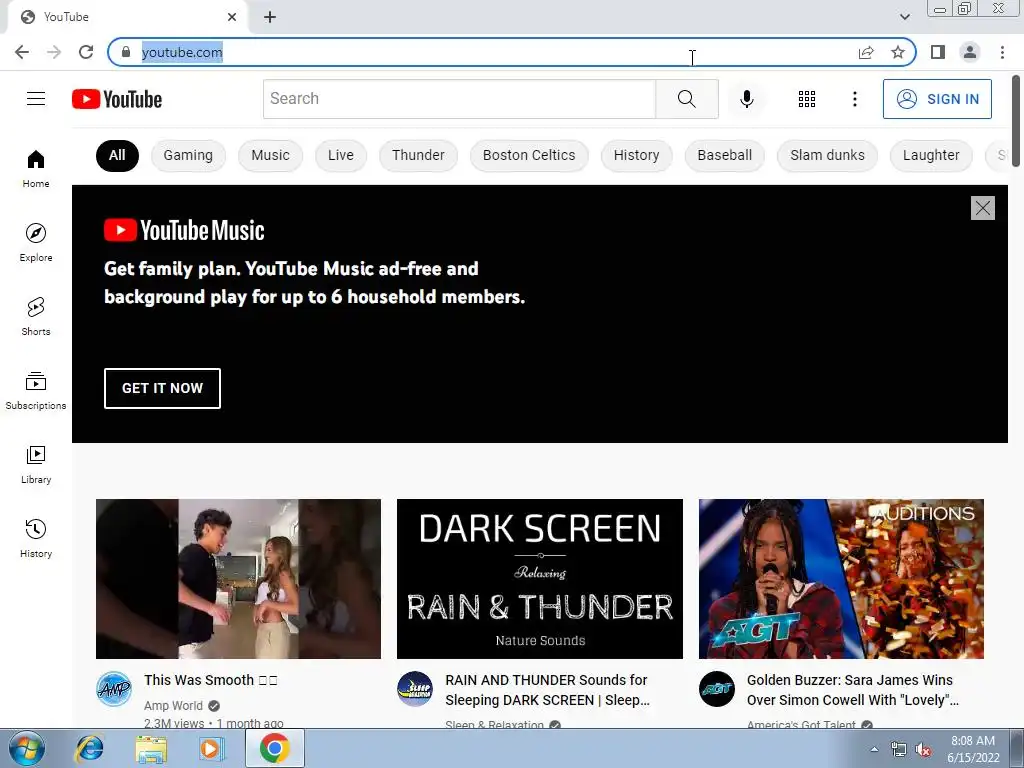The height and width of the screenshot is (768, 1024).
Task: Open AGT Golden Buzzer video thumbnail
Action: [841, 579]
